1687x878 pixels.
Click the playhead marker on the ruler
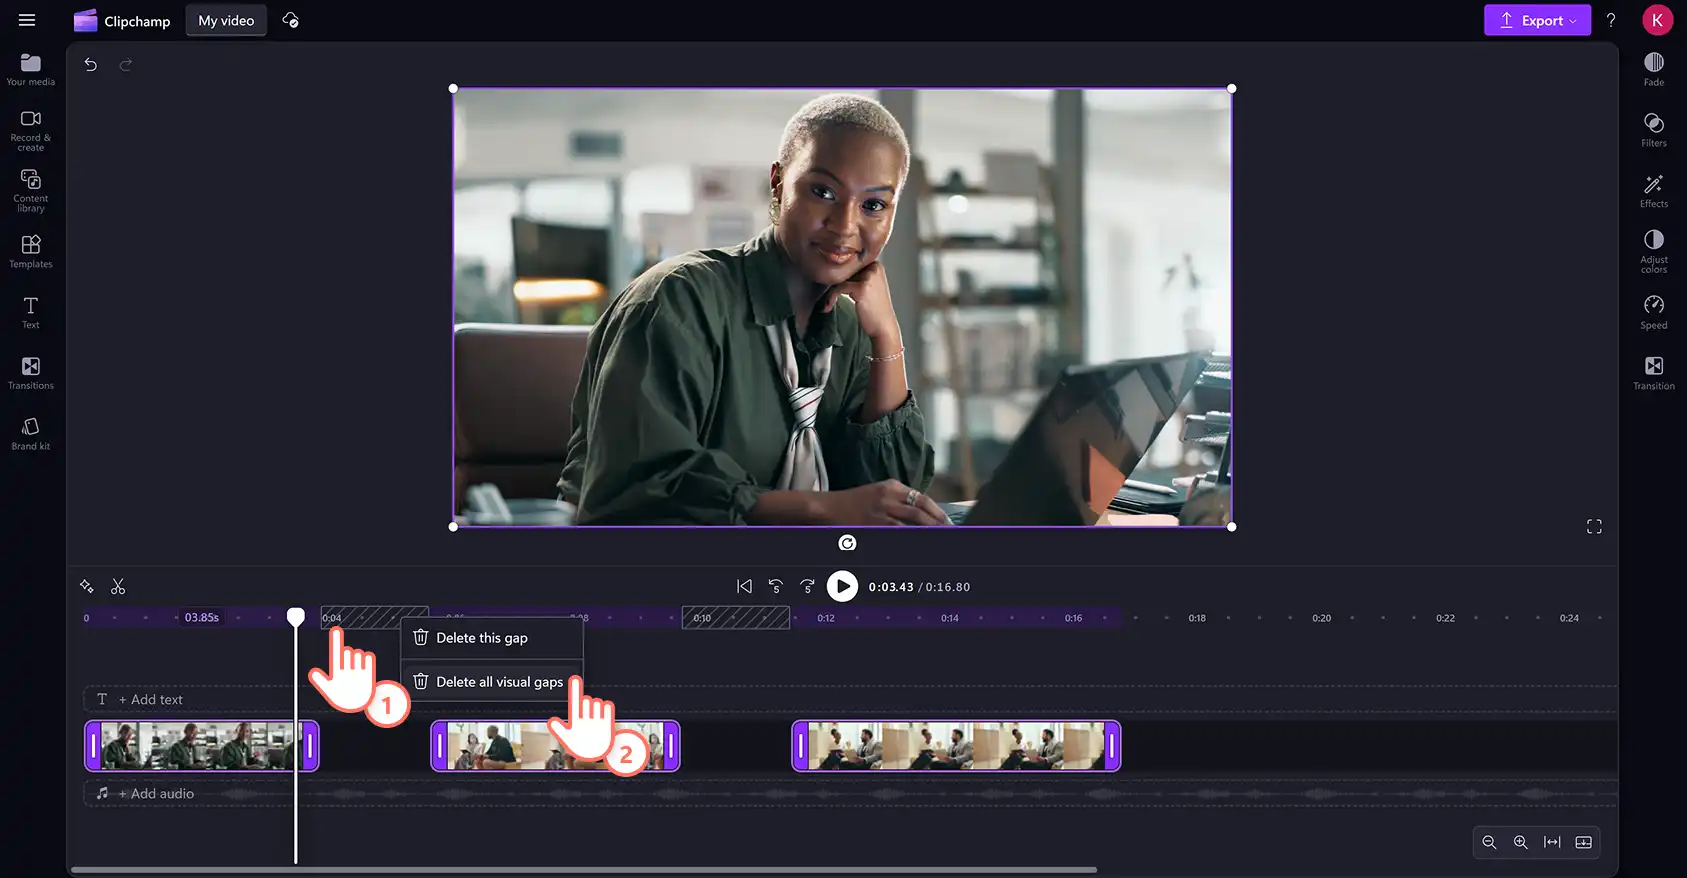coord(296,616)
